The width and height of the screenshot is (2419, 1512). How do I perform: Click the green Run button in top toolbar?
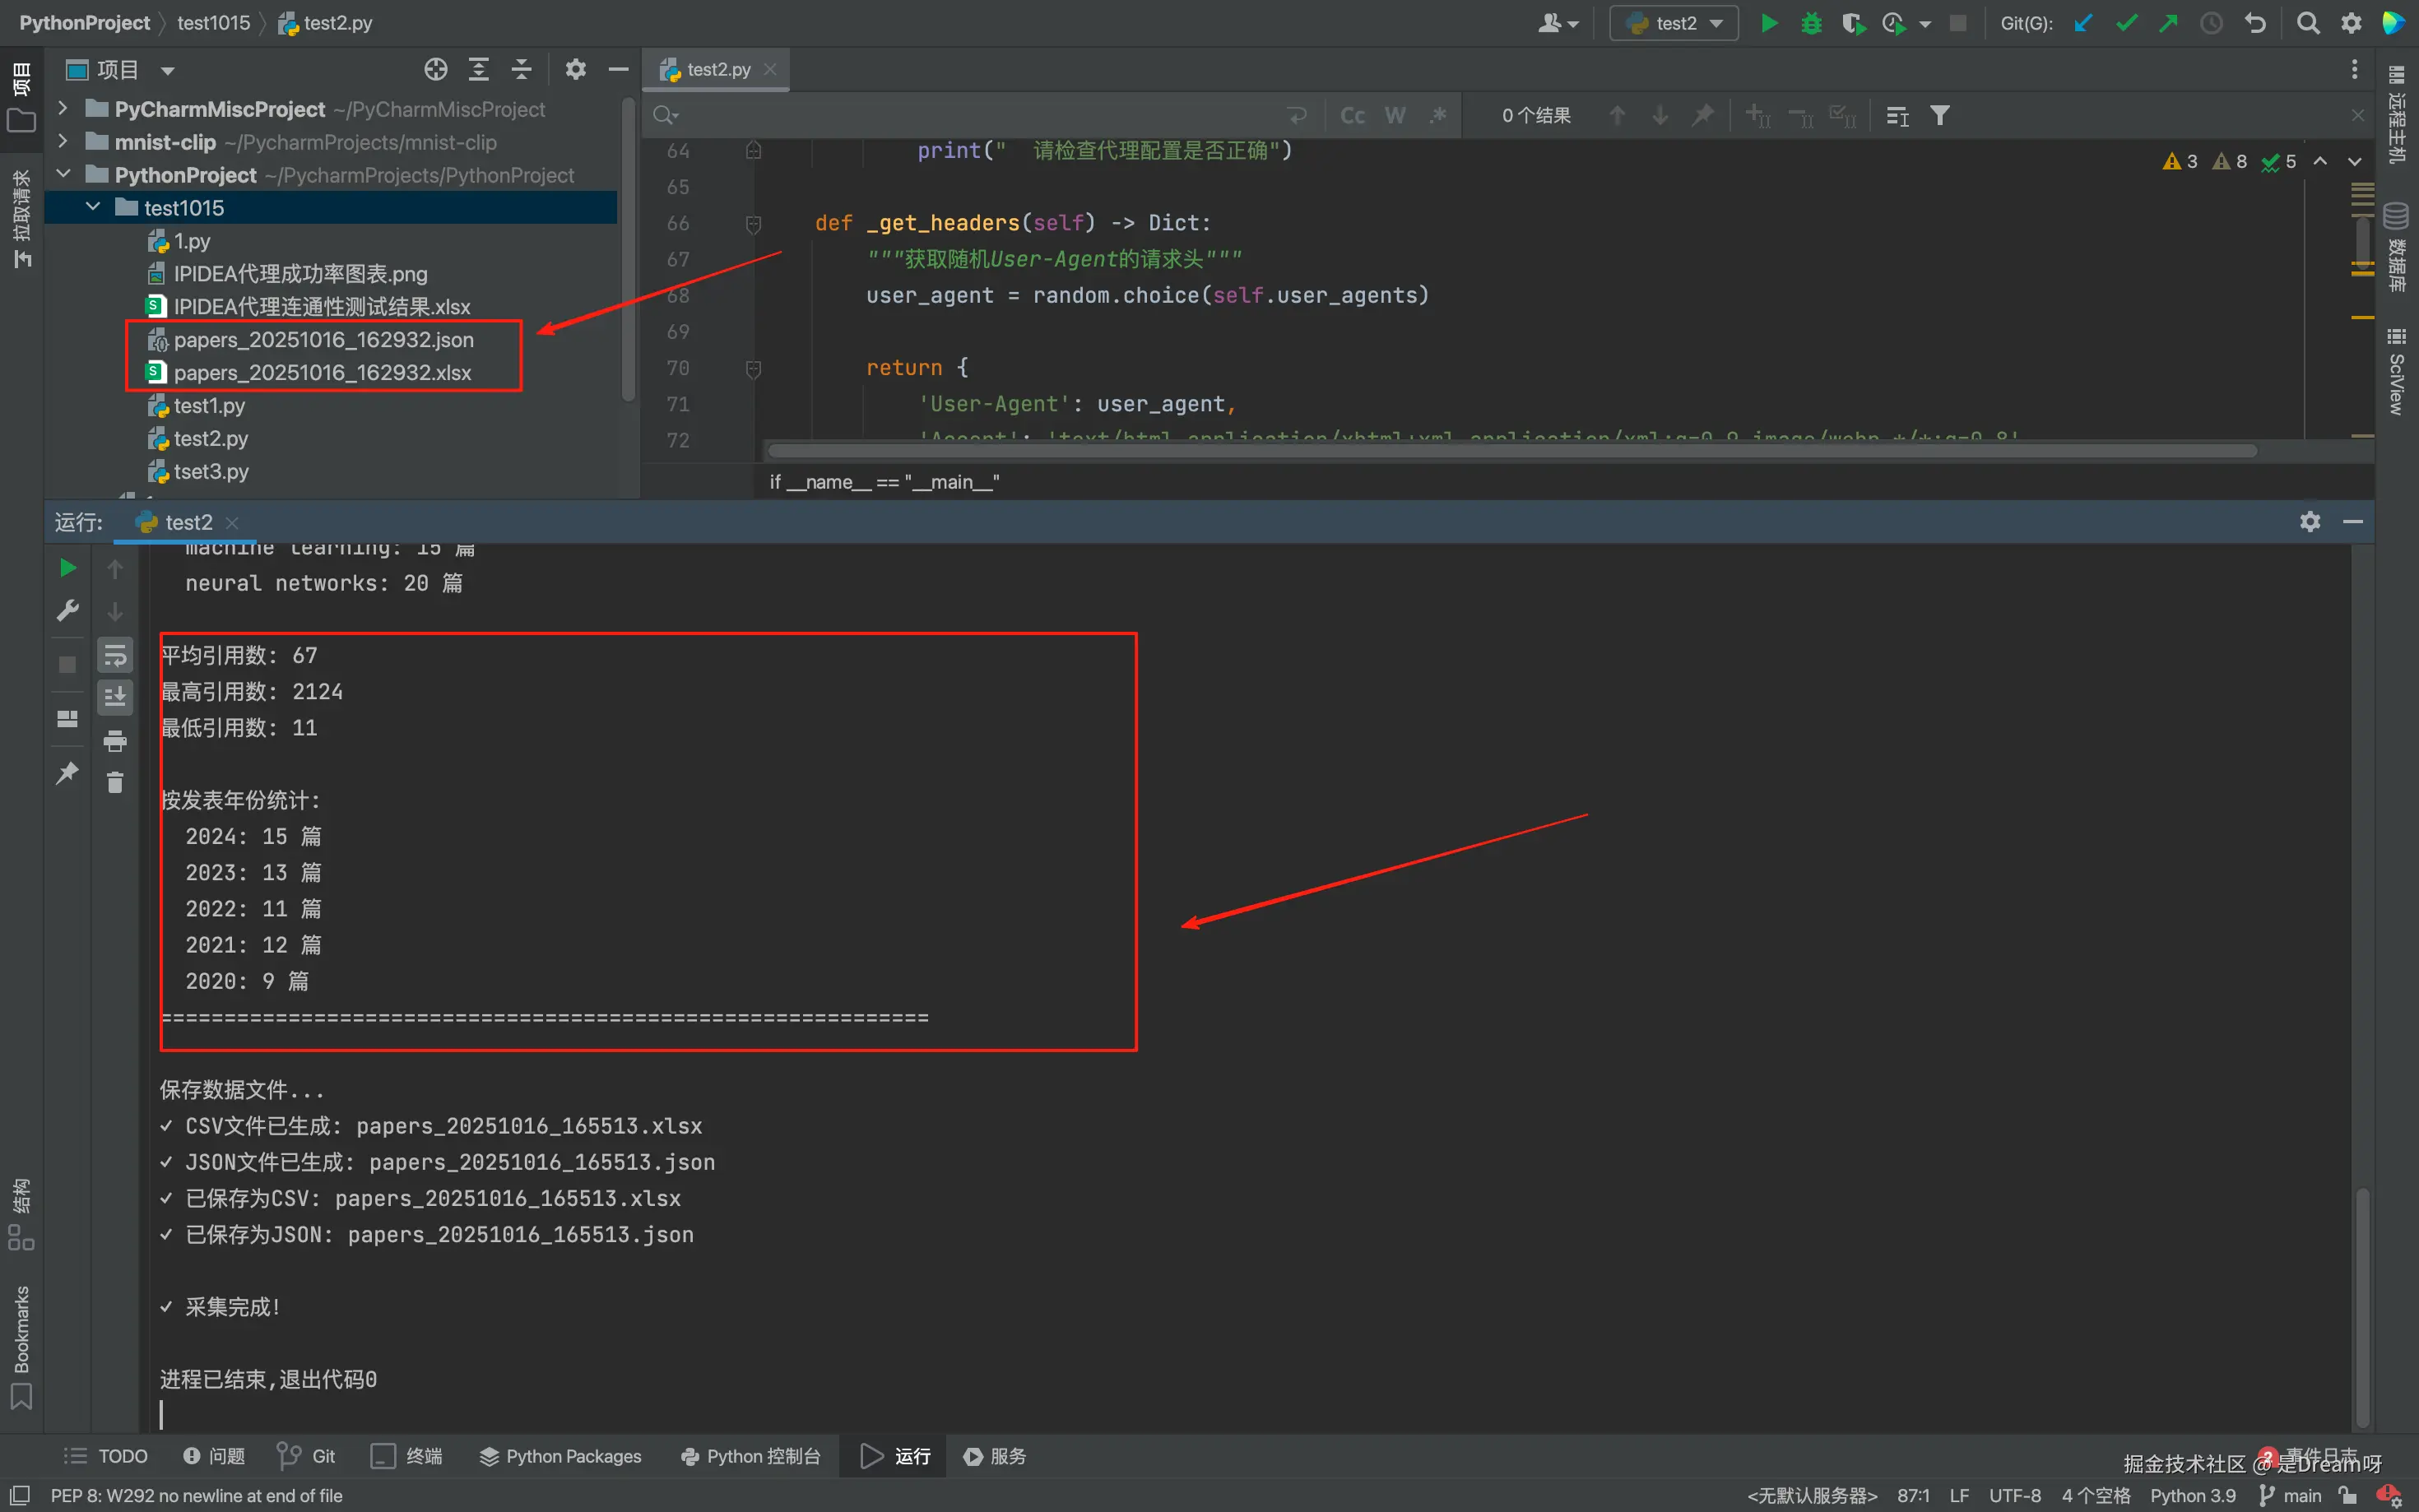(1768, 23)
